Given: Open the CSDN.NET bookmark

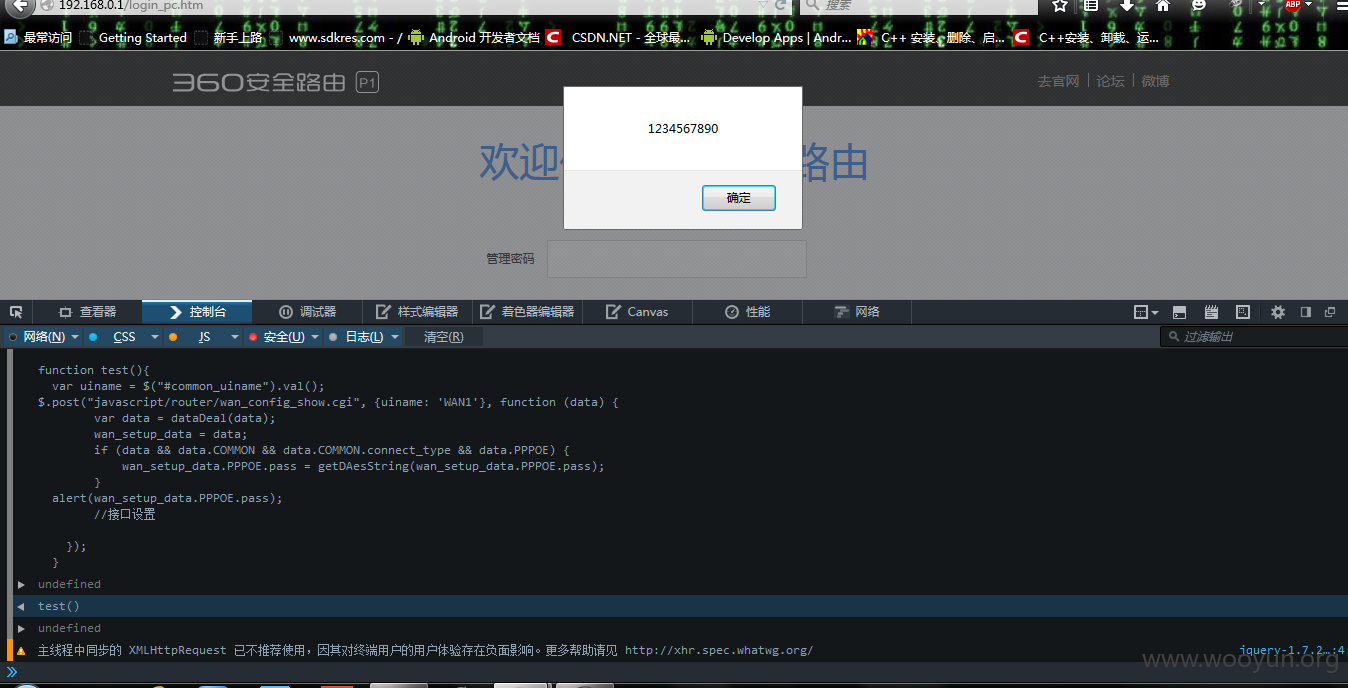Looking at the screenshot, I should tap(618, 38).
